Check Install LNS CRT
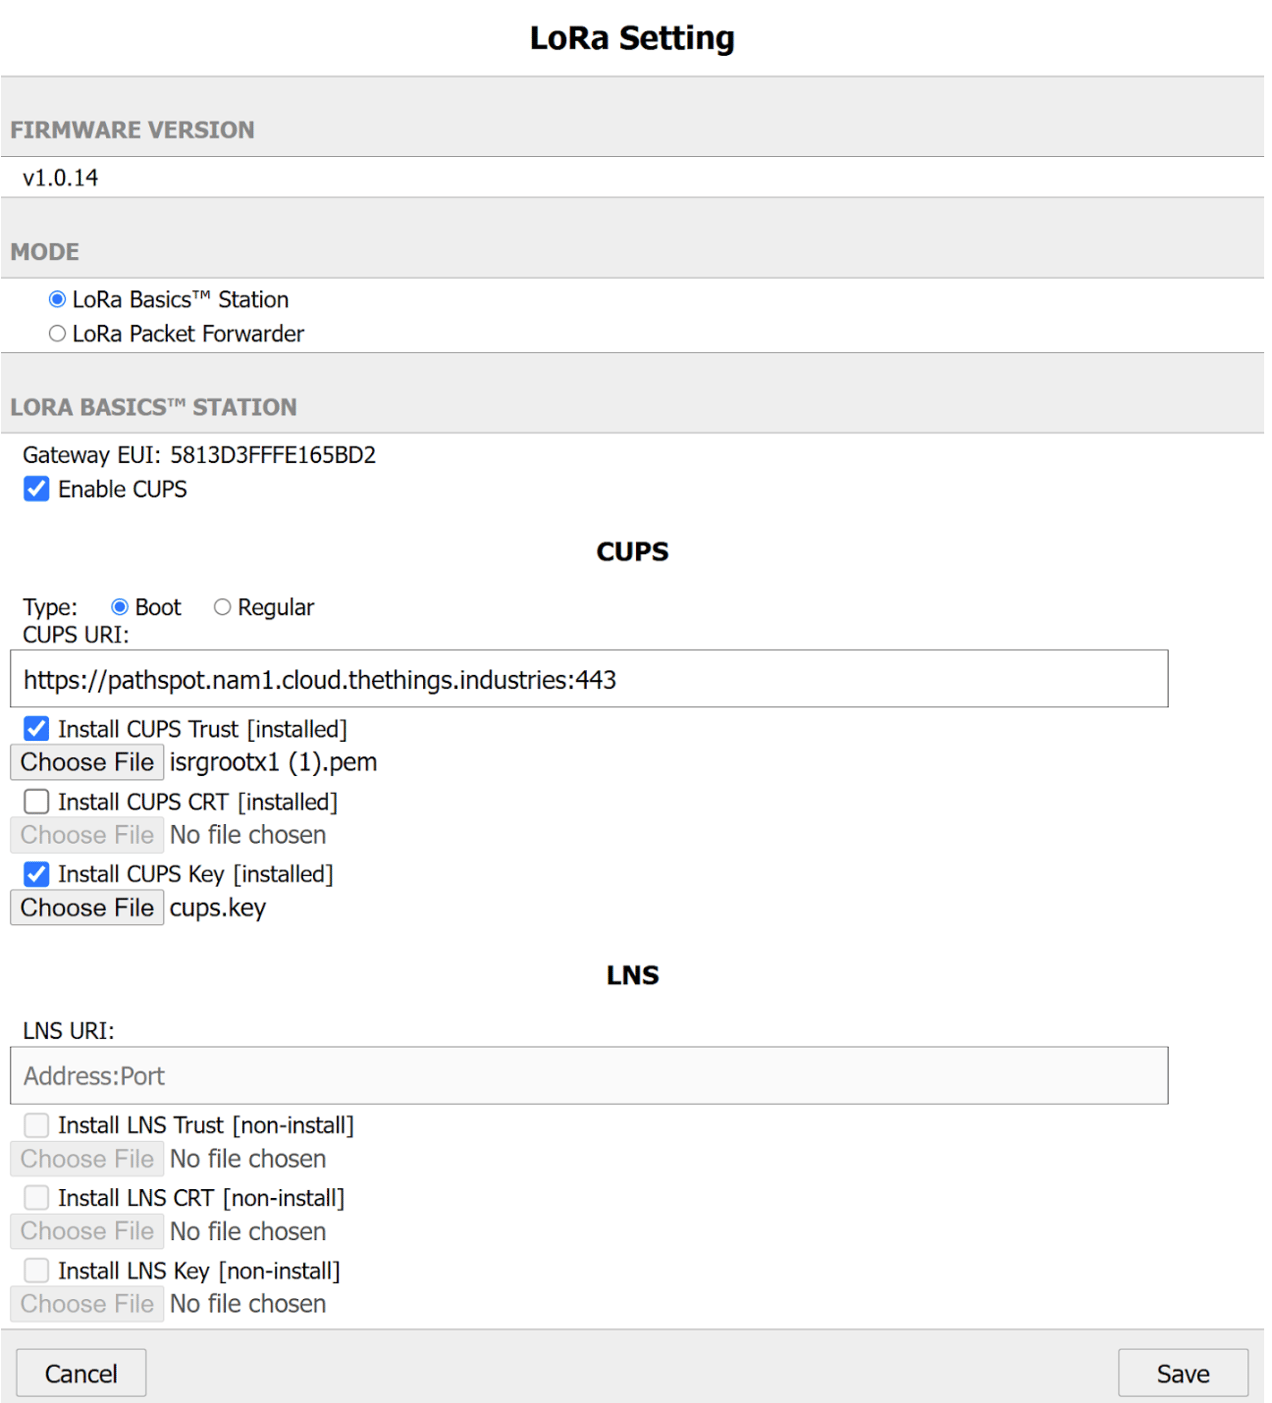The width and height of the screenshot is (1272, 1403). coord(36,1197)
